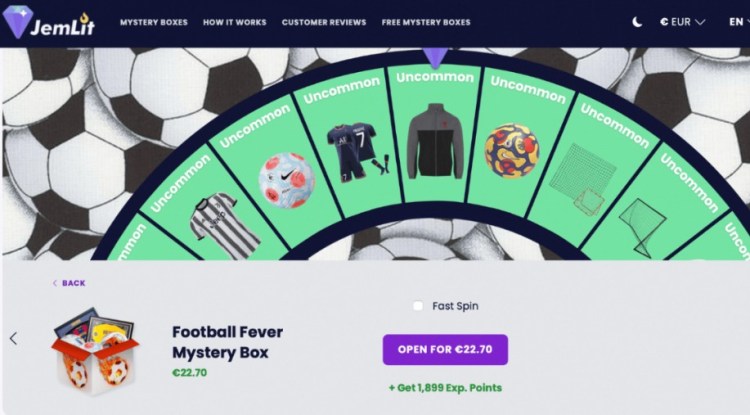
Task: Open the How It Works page
Action: tap(234, 22)
